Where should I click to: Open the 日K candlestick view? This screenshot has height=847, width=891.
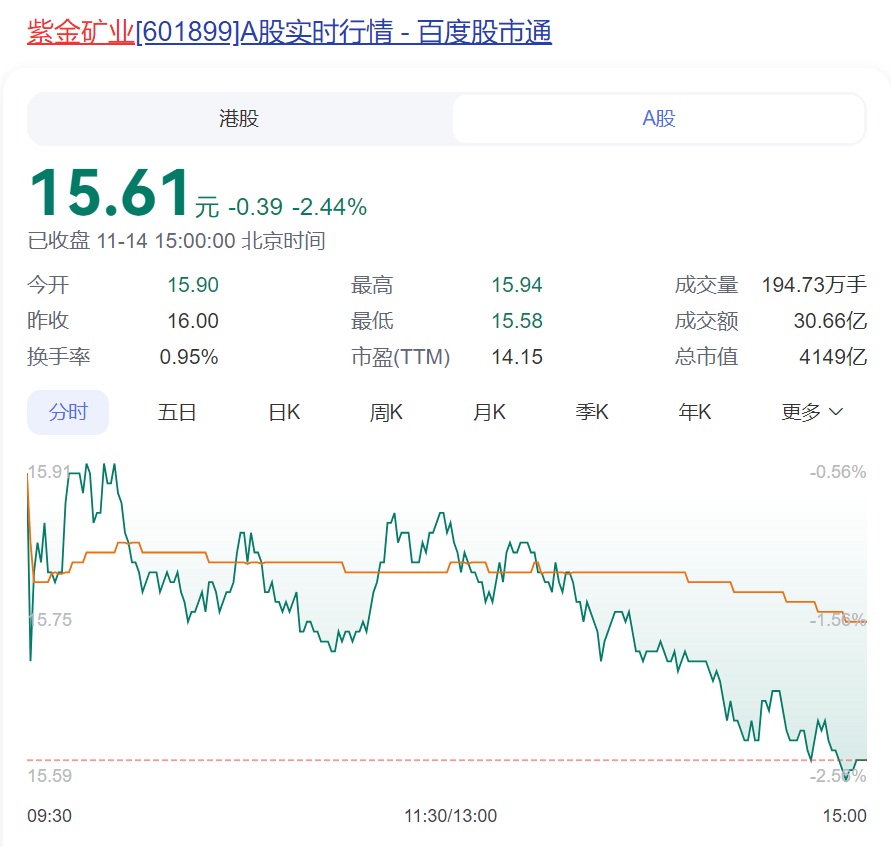click(283, 411)
